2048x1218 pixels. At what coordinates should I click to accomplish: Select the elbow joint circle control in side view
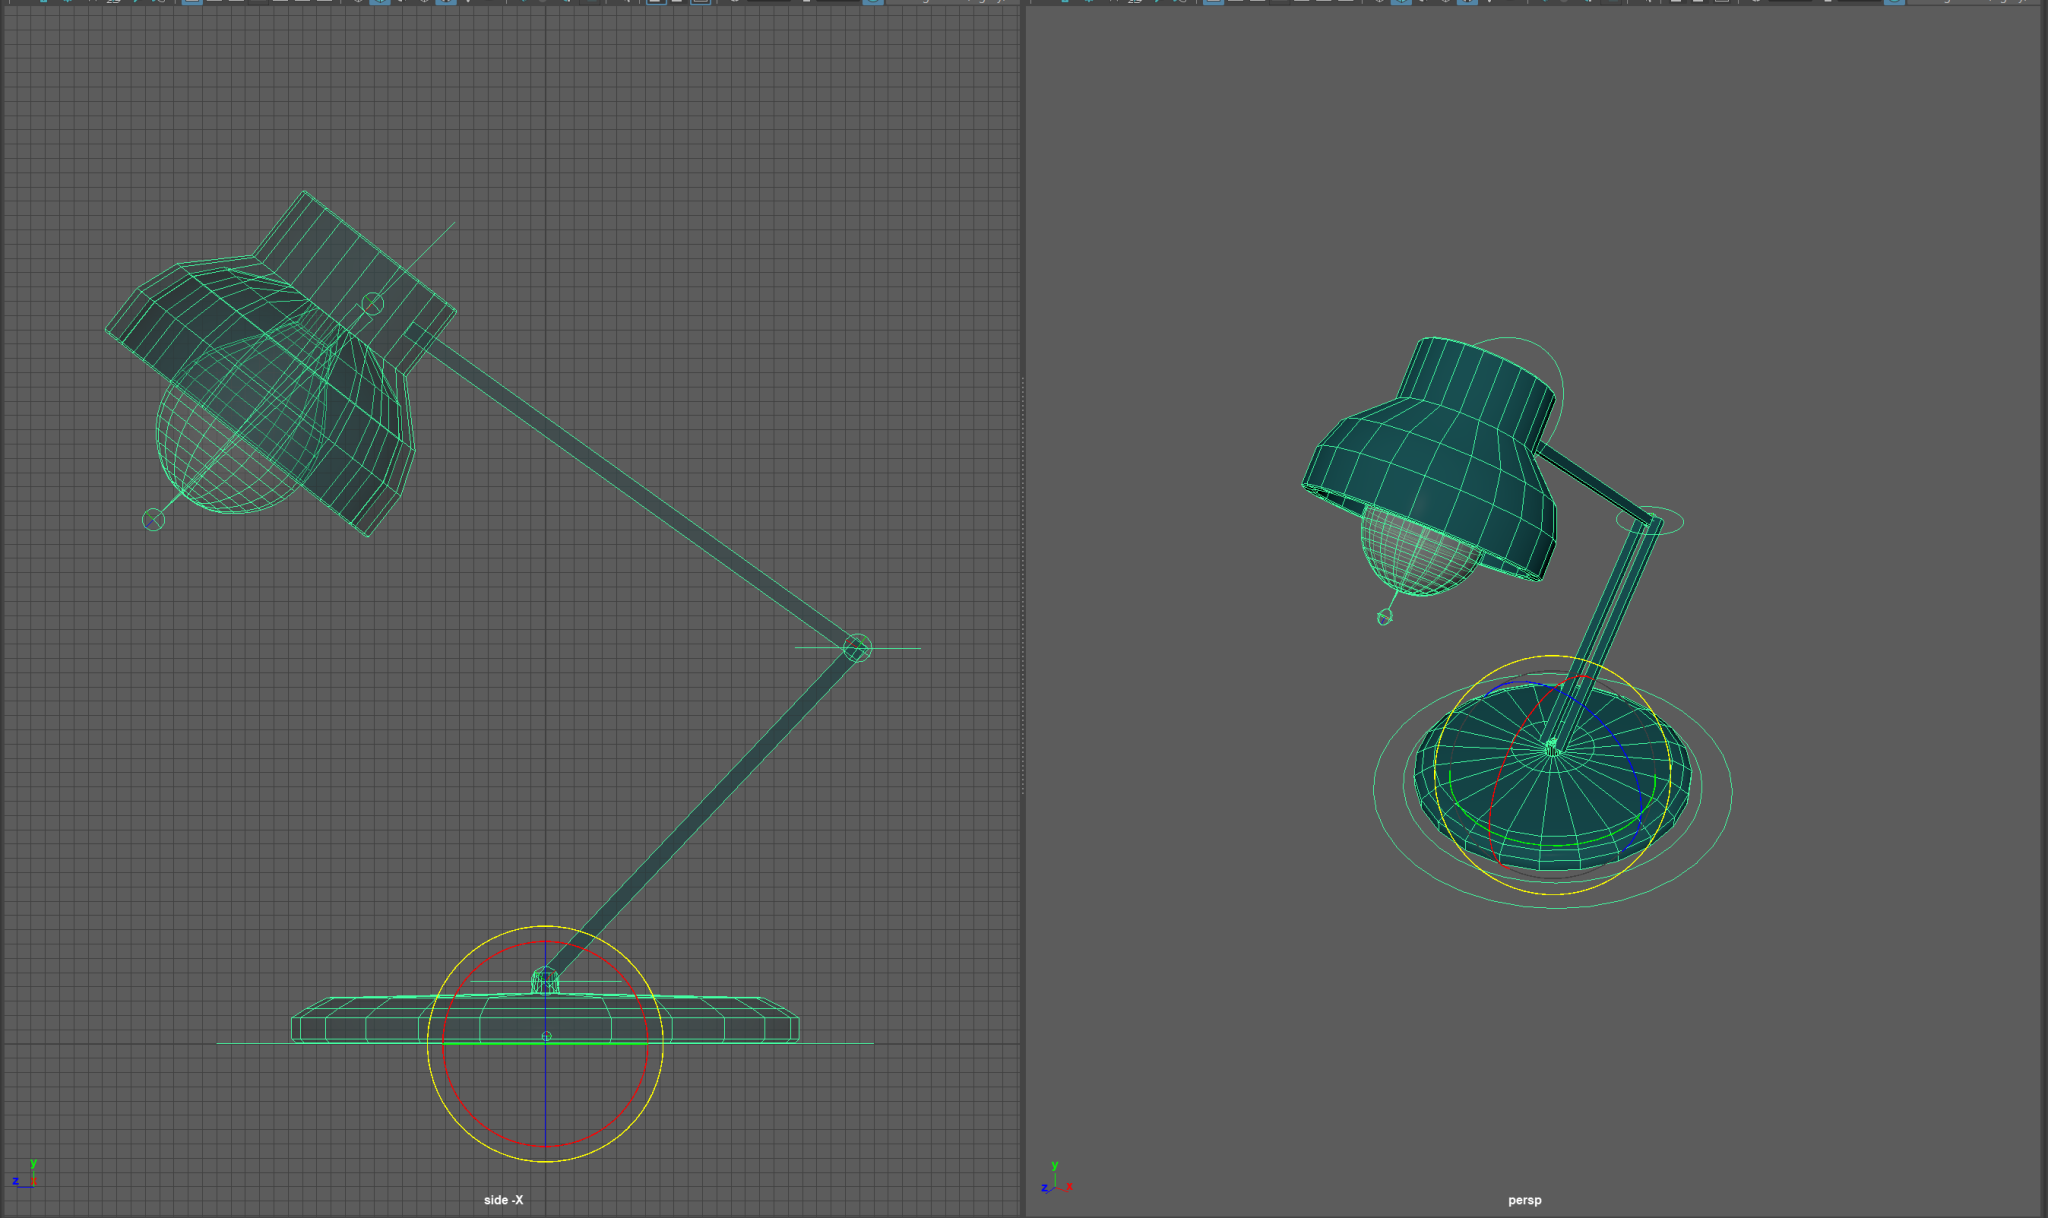point(858,648)
